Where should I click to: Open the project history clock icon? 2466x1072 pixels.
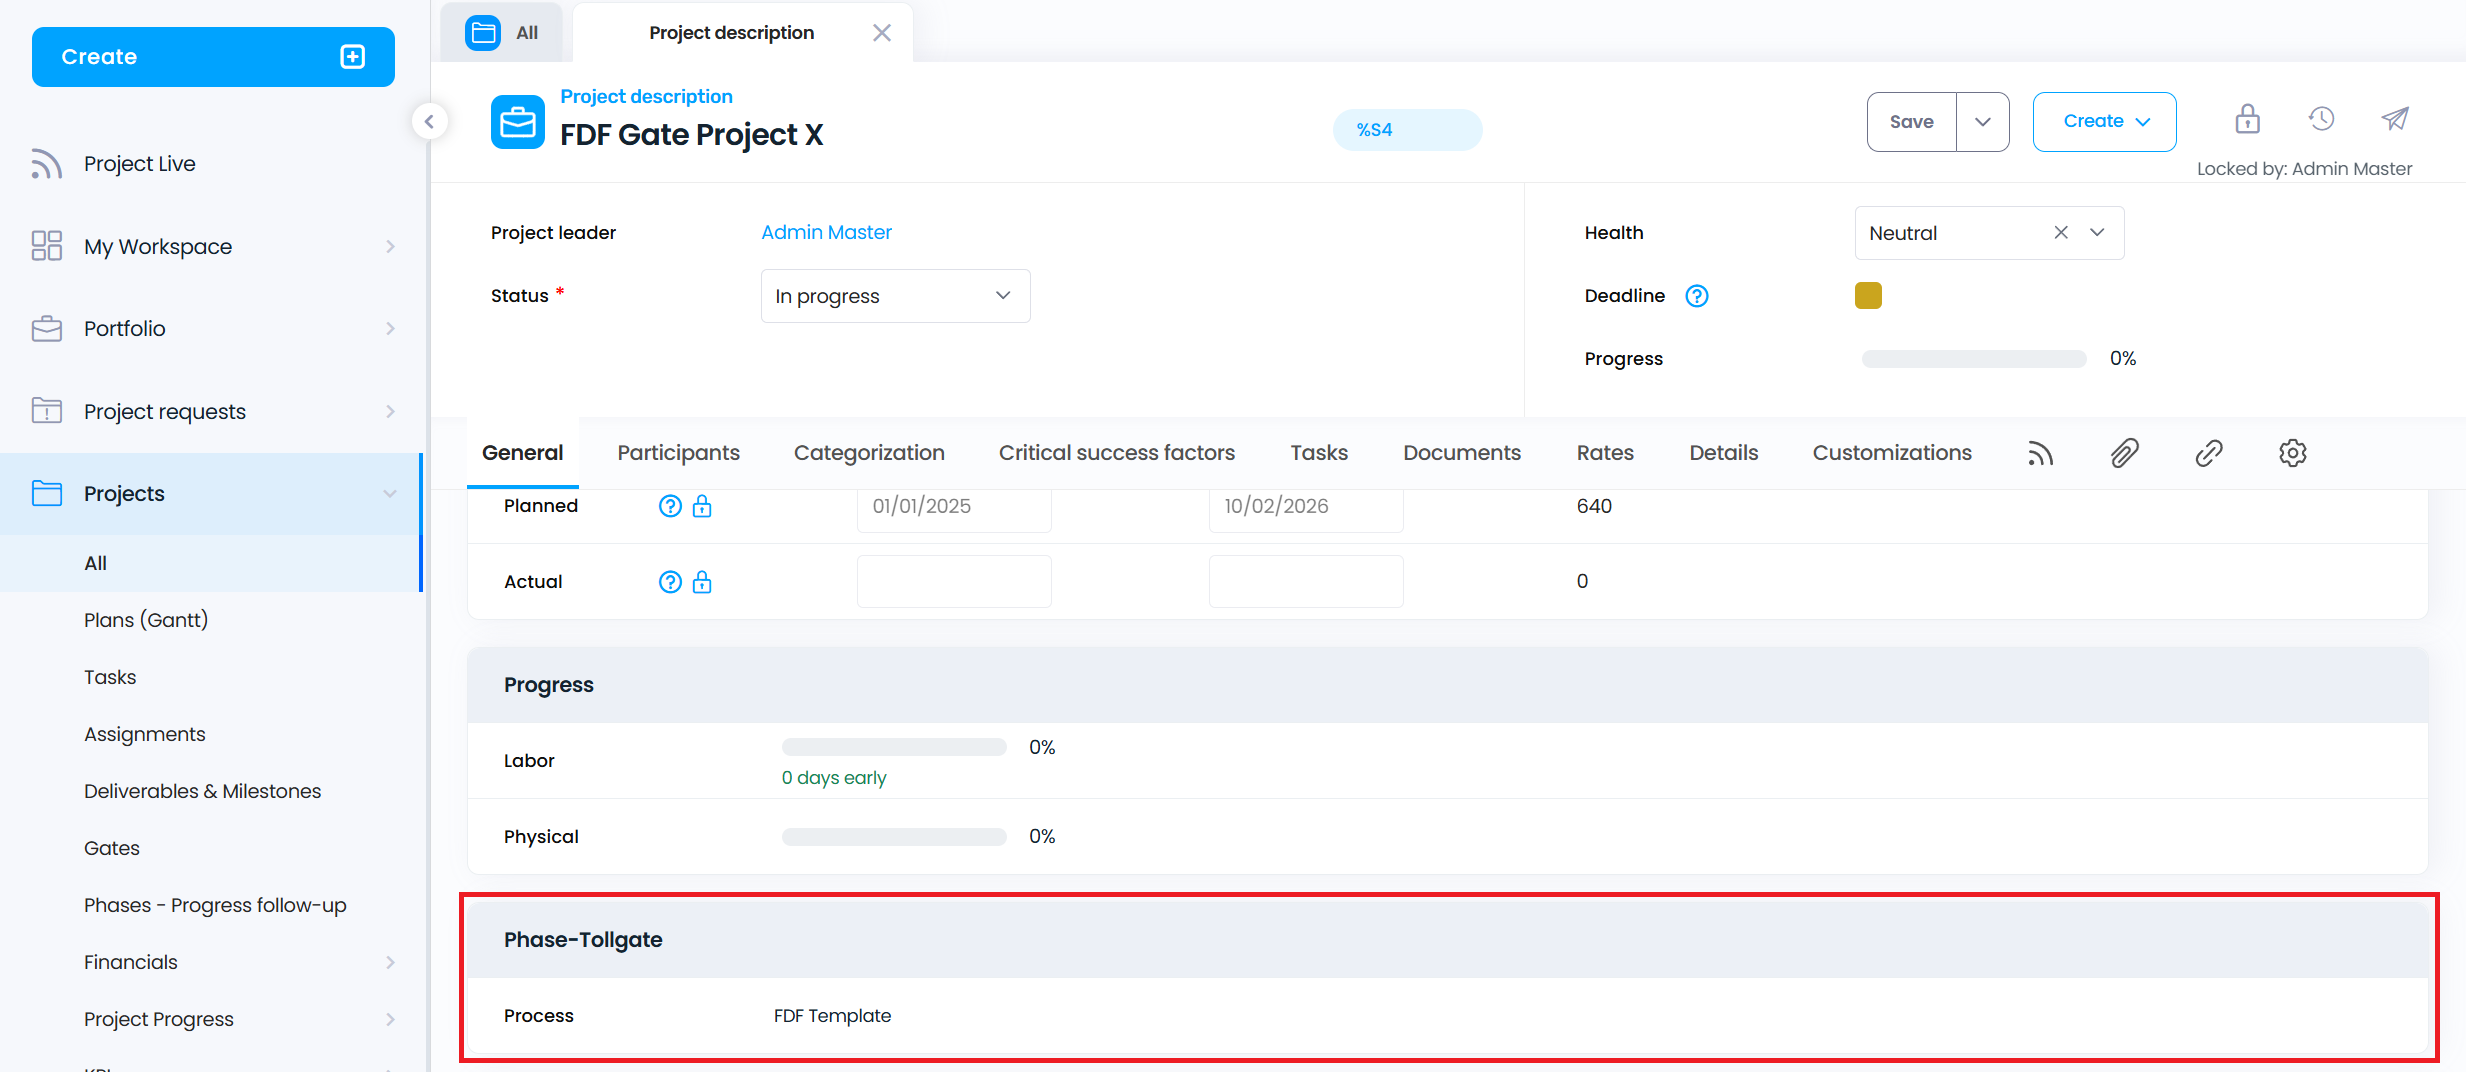click(2321, 120)
